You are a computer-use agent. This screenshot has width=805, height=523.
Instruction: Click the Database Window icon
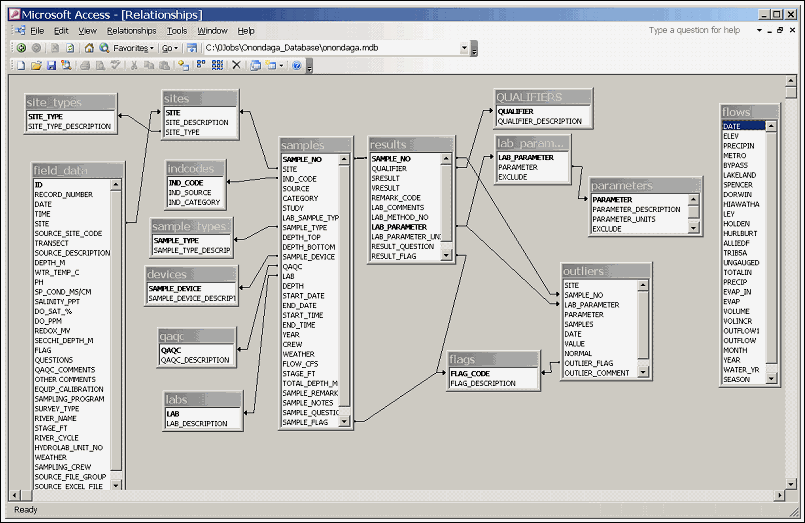pyautogui.click(x=255, y=65)
